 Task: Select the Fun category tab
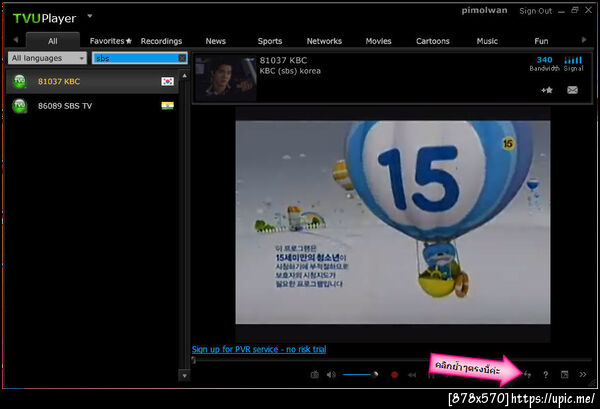tap(541, 41)
